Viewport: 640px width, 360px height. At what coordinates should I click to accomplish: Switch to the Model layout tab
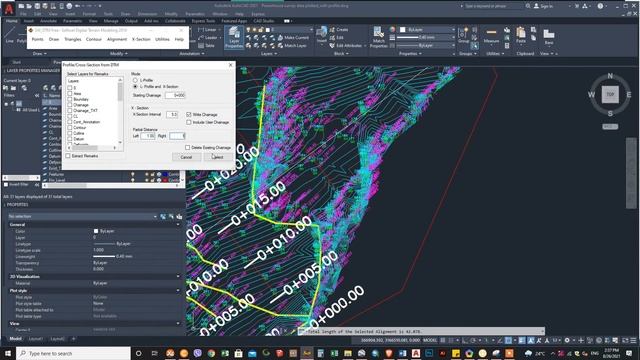[x=16, y=339]
